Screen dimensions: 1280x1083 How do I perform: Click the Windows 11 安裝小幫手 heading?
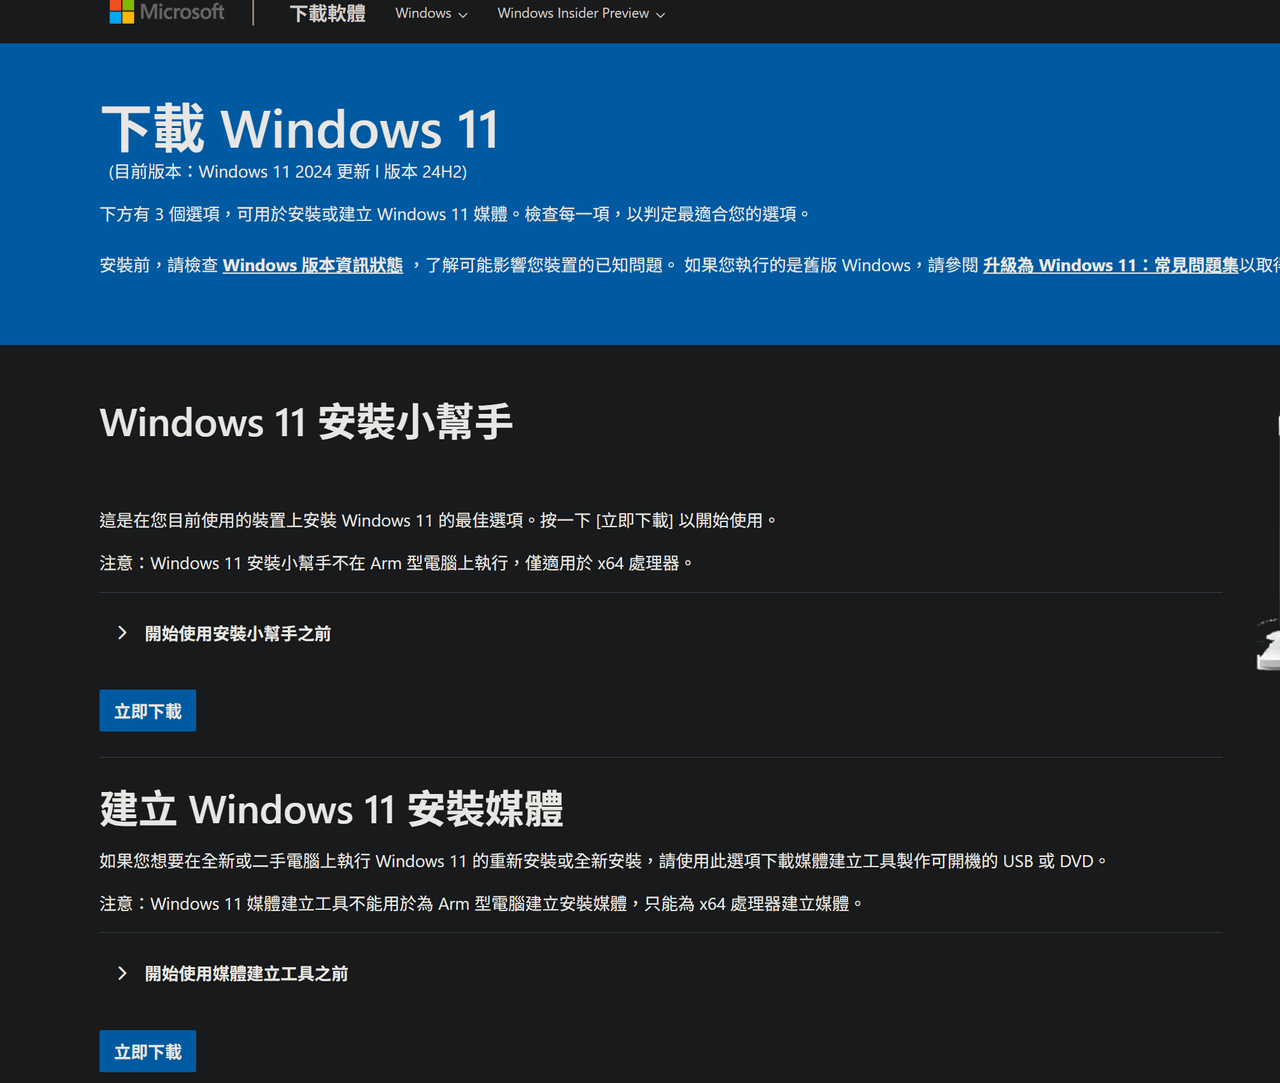pyautogui.click(x=306, y=422)
